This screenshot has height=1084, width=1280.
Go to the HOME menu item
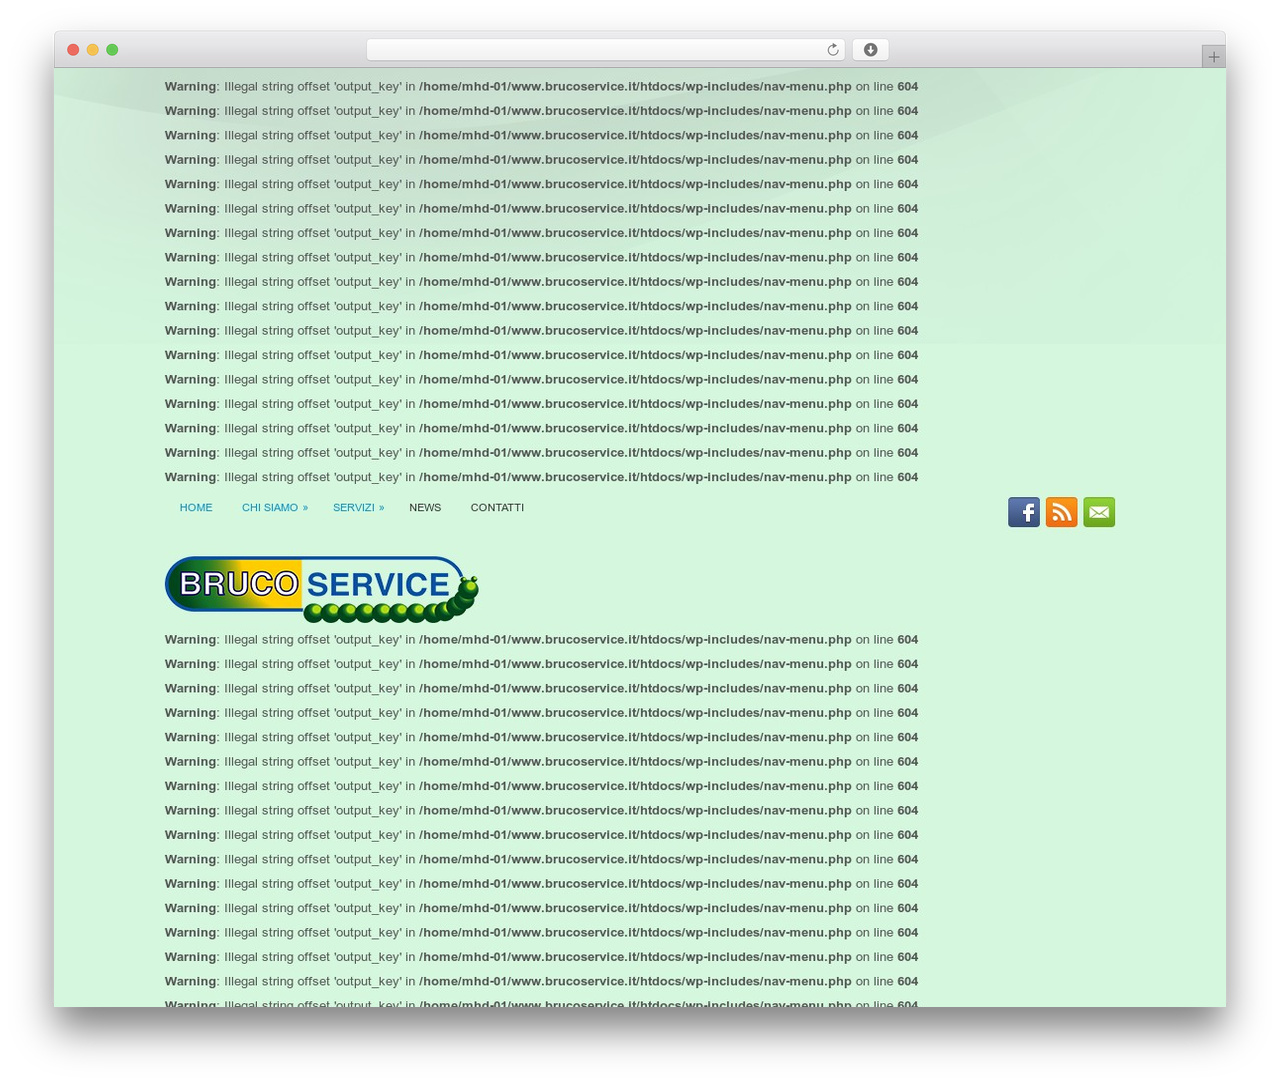coord(196,508)
